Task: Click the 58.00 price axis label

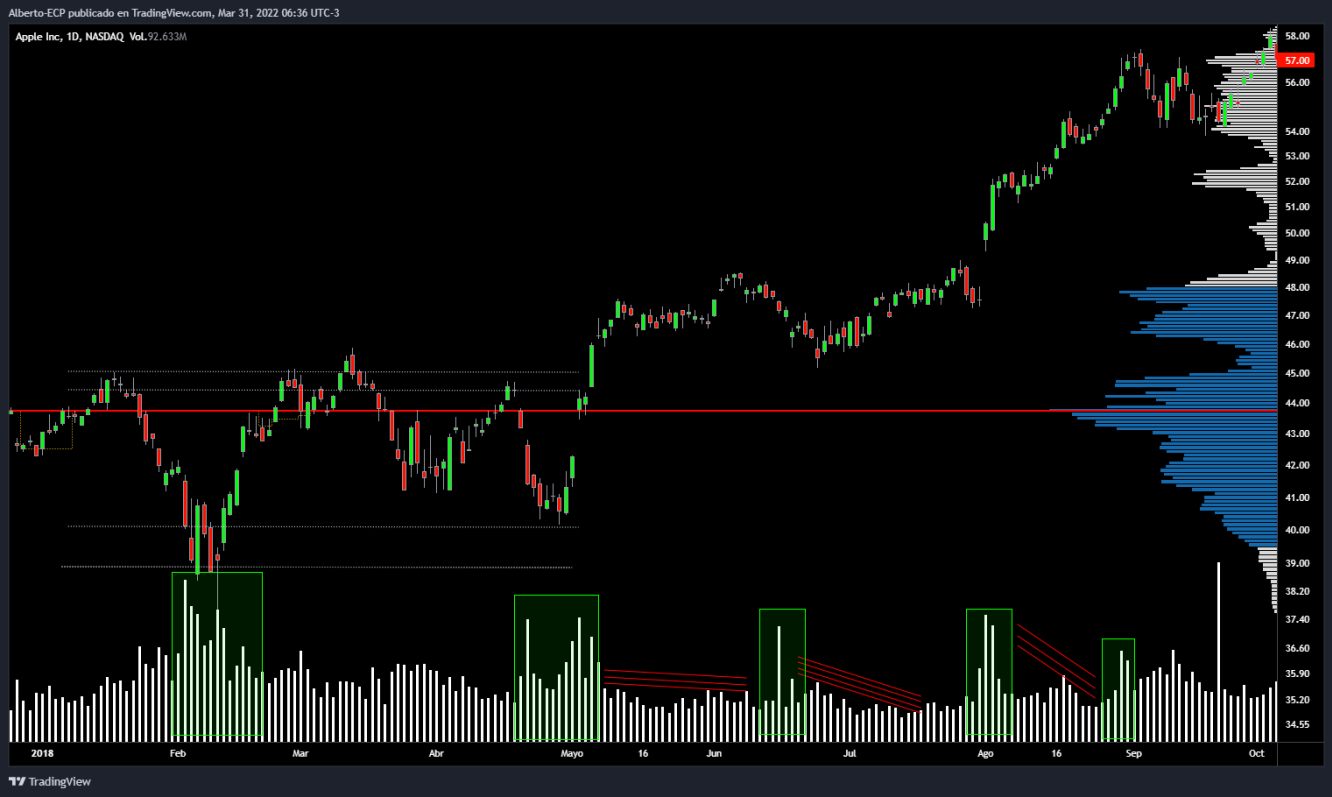Action: [x=1297, y=36]
